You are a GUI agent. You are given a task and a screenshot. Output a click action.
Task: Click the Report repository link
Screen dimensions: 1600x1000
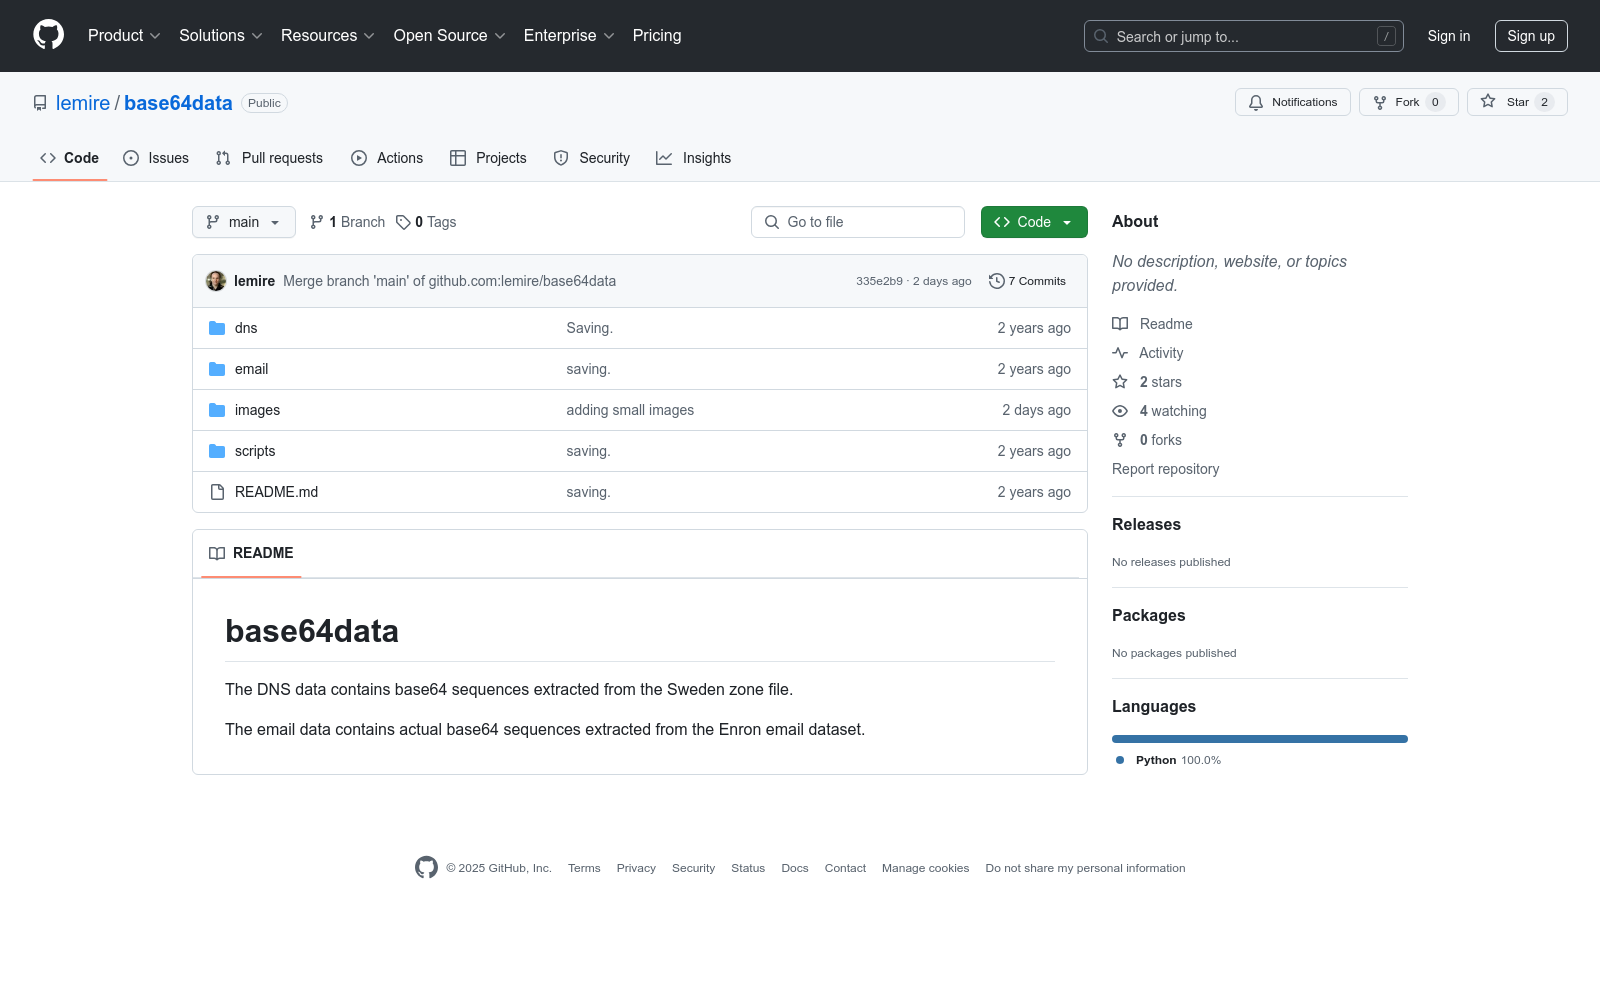coord(1166,469)
